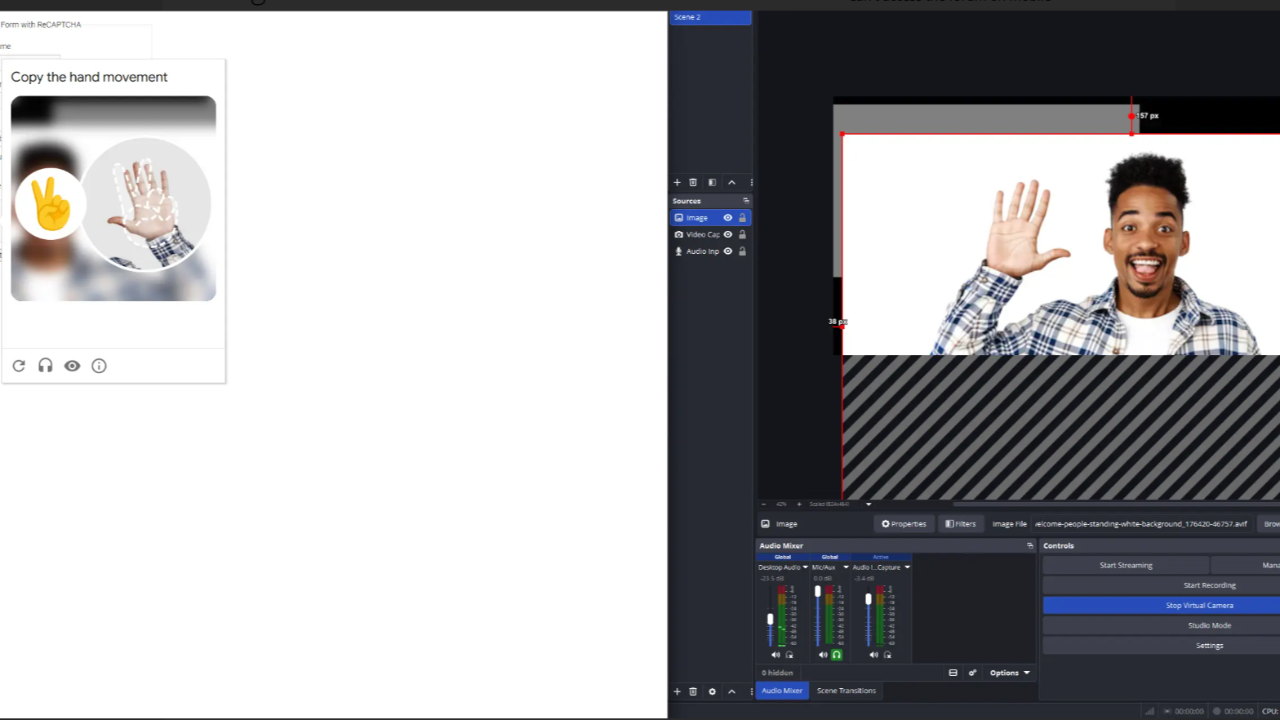The height and width of the screenshot is (720, 1280).
Task: Click the eye icon in the CAPTCHA footer
Action: pos(72,366)
